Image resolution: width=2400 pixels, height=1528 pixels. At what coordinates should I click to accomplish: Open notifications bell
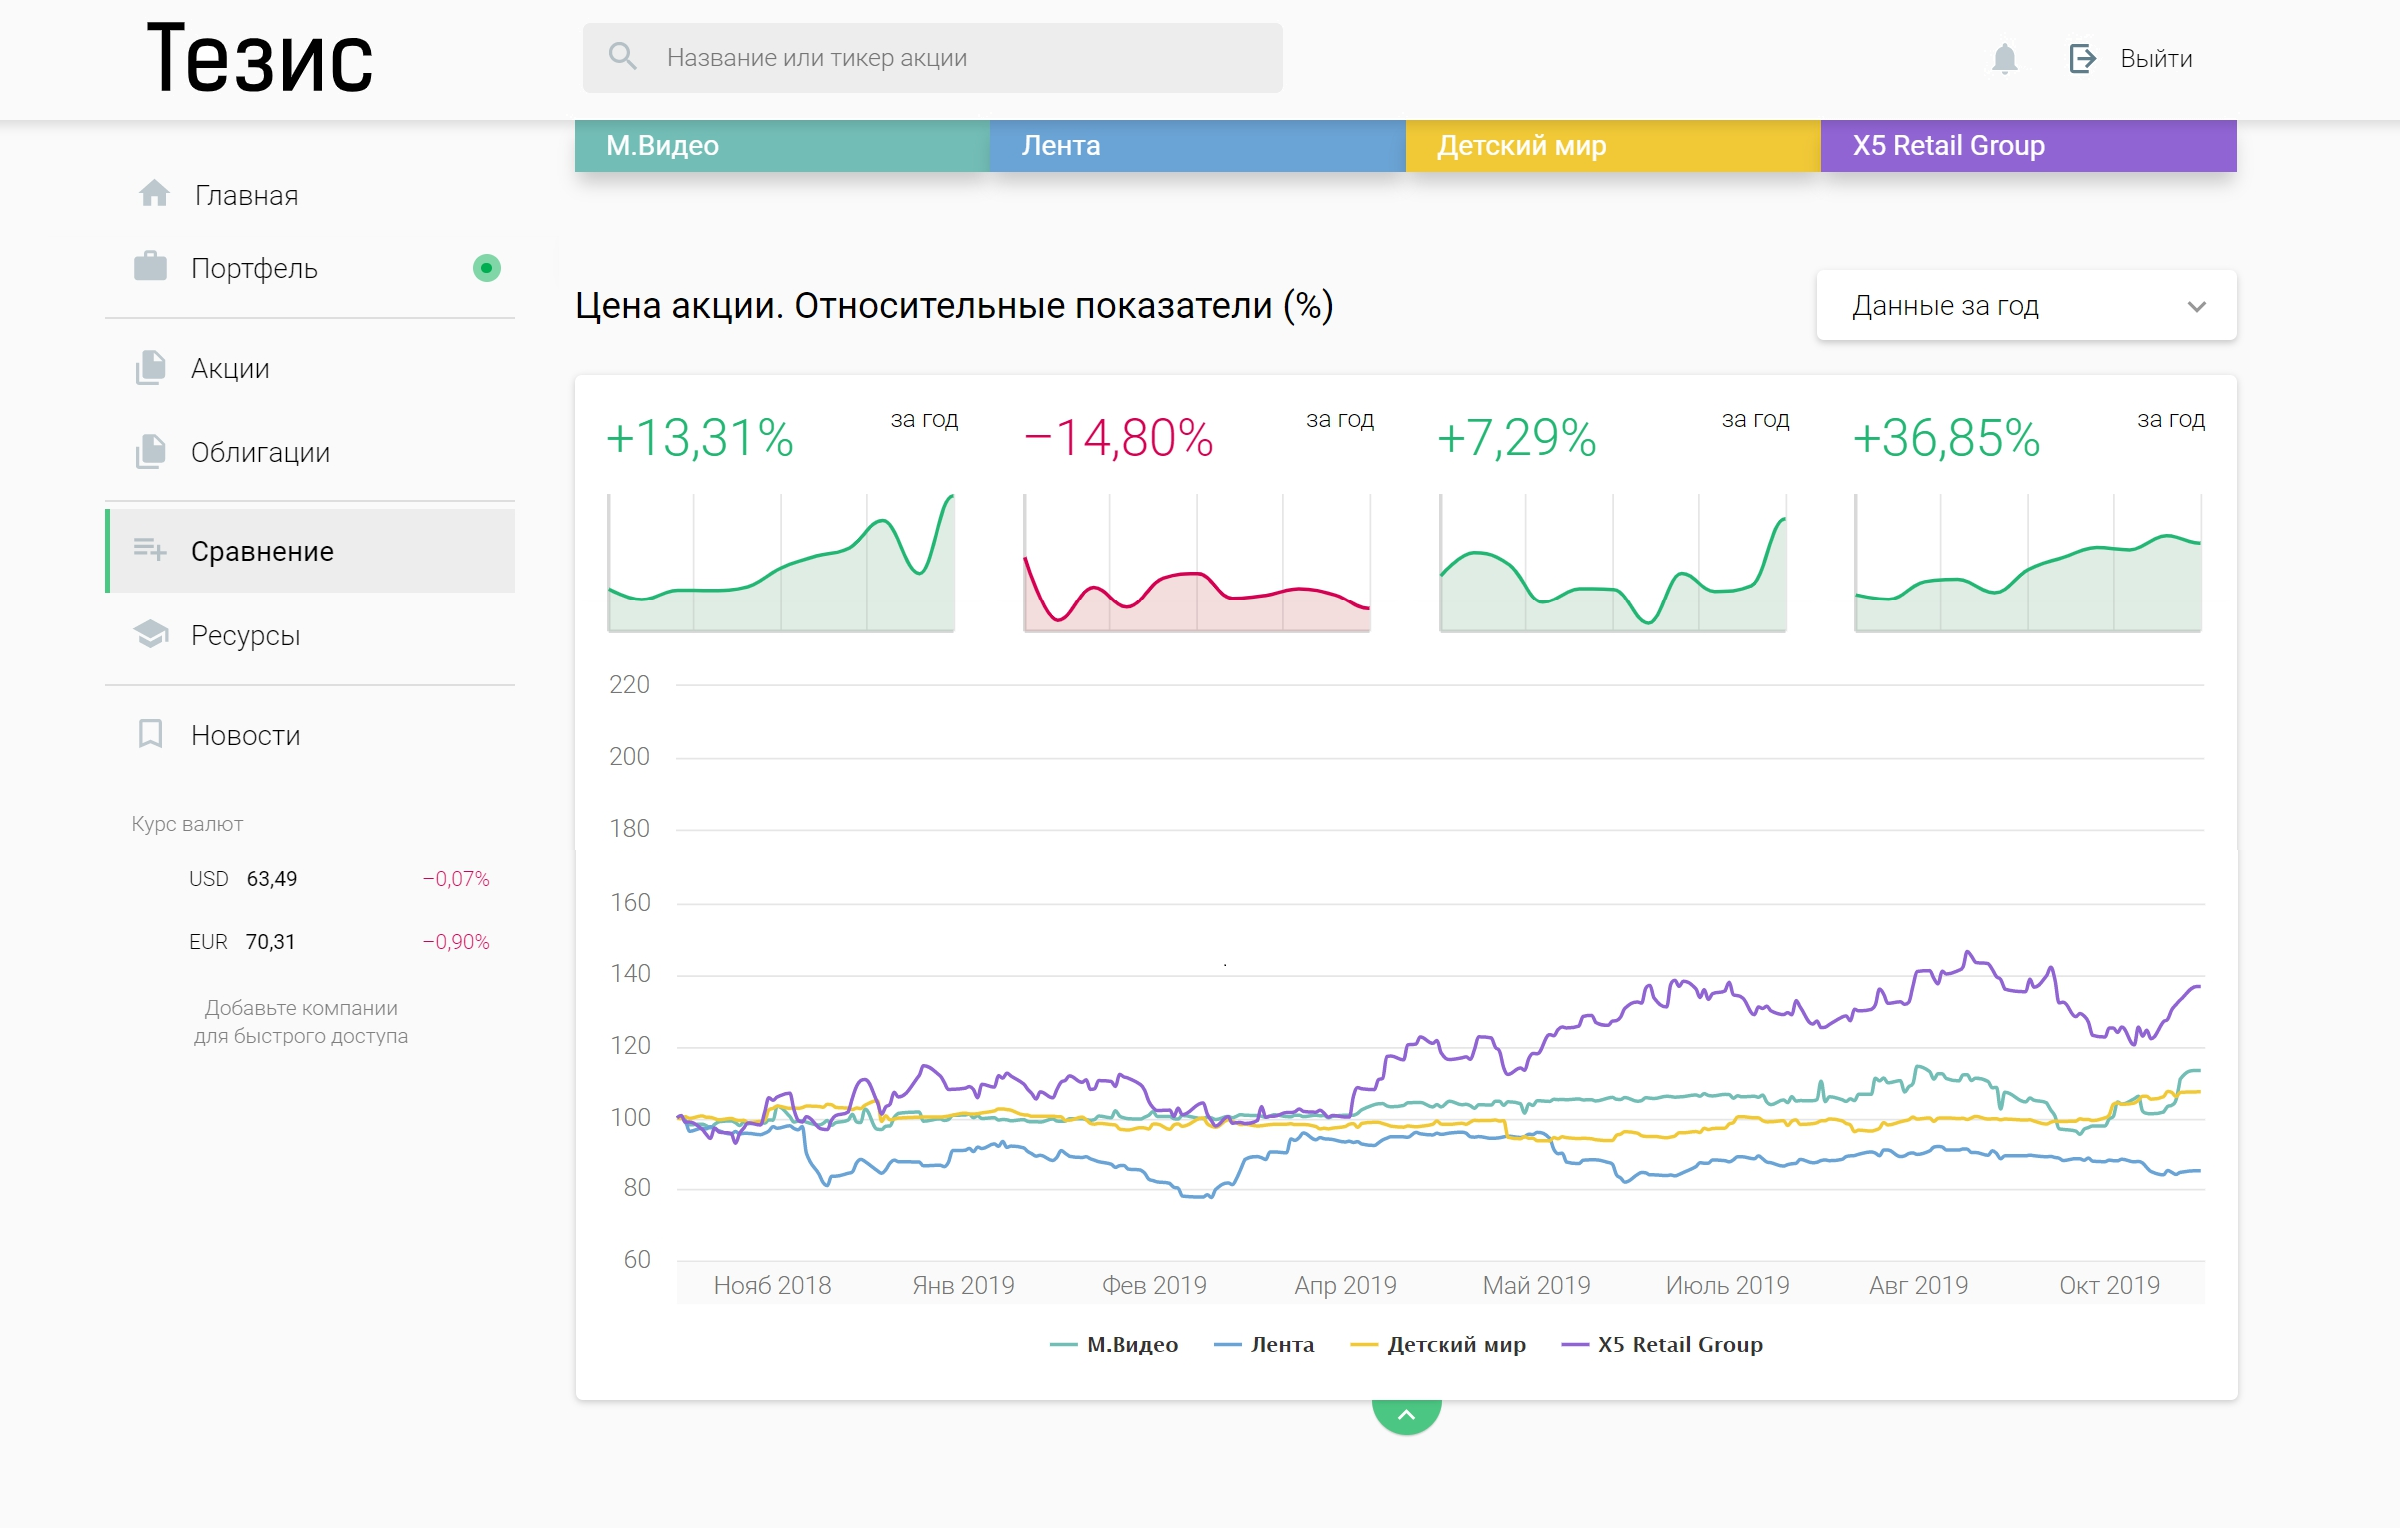(2004, 58)
